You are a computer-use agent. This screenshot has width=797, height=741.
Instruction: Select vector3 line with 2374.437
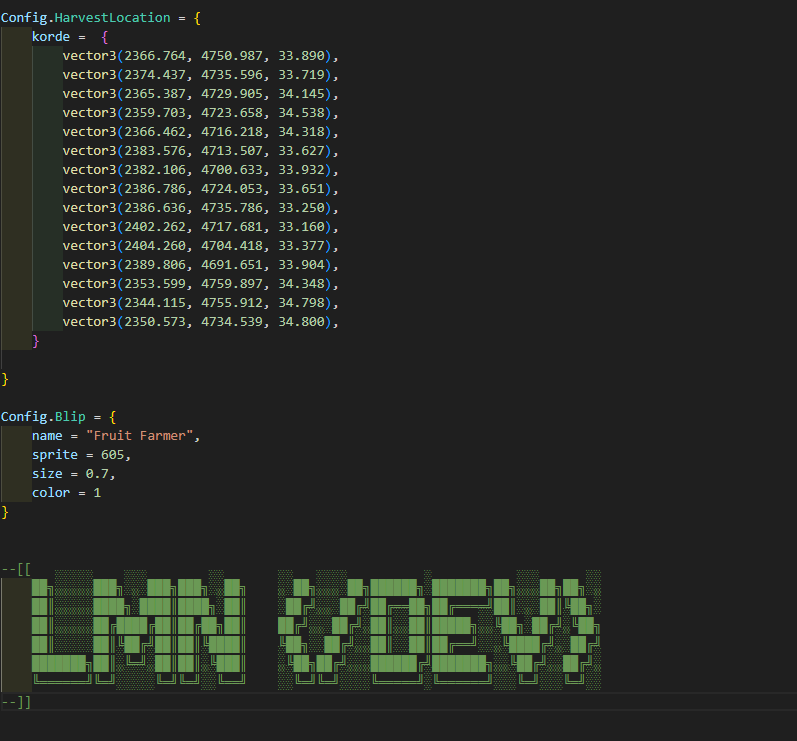coord(200,75)
